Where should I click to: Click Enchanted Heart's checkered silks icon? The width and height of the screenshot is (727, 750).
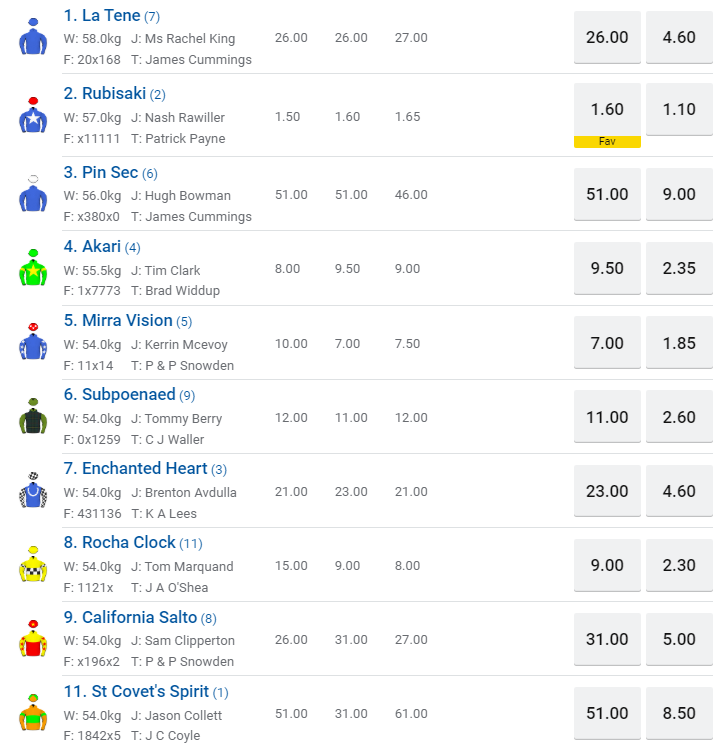(33, 490)
